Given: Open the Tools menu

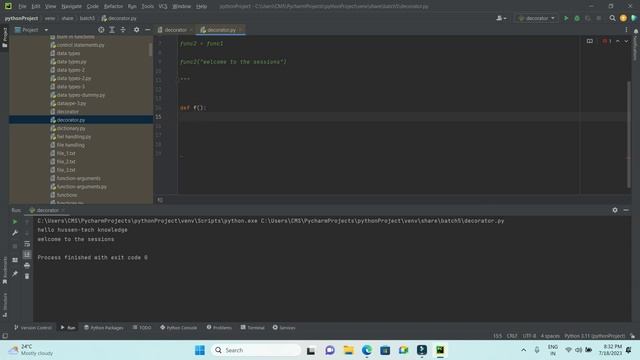Looking at the screenshot, I should pos(148,7).
